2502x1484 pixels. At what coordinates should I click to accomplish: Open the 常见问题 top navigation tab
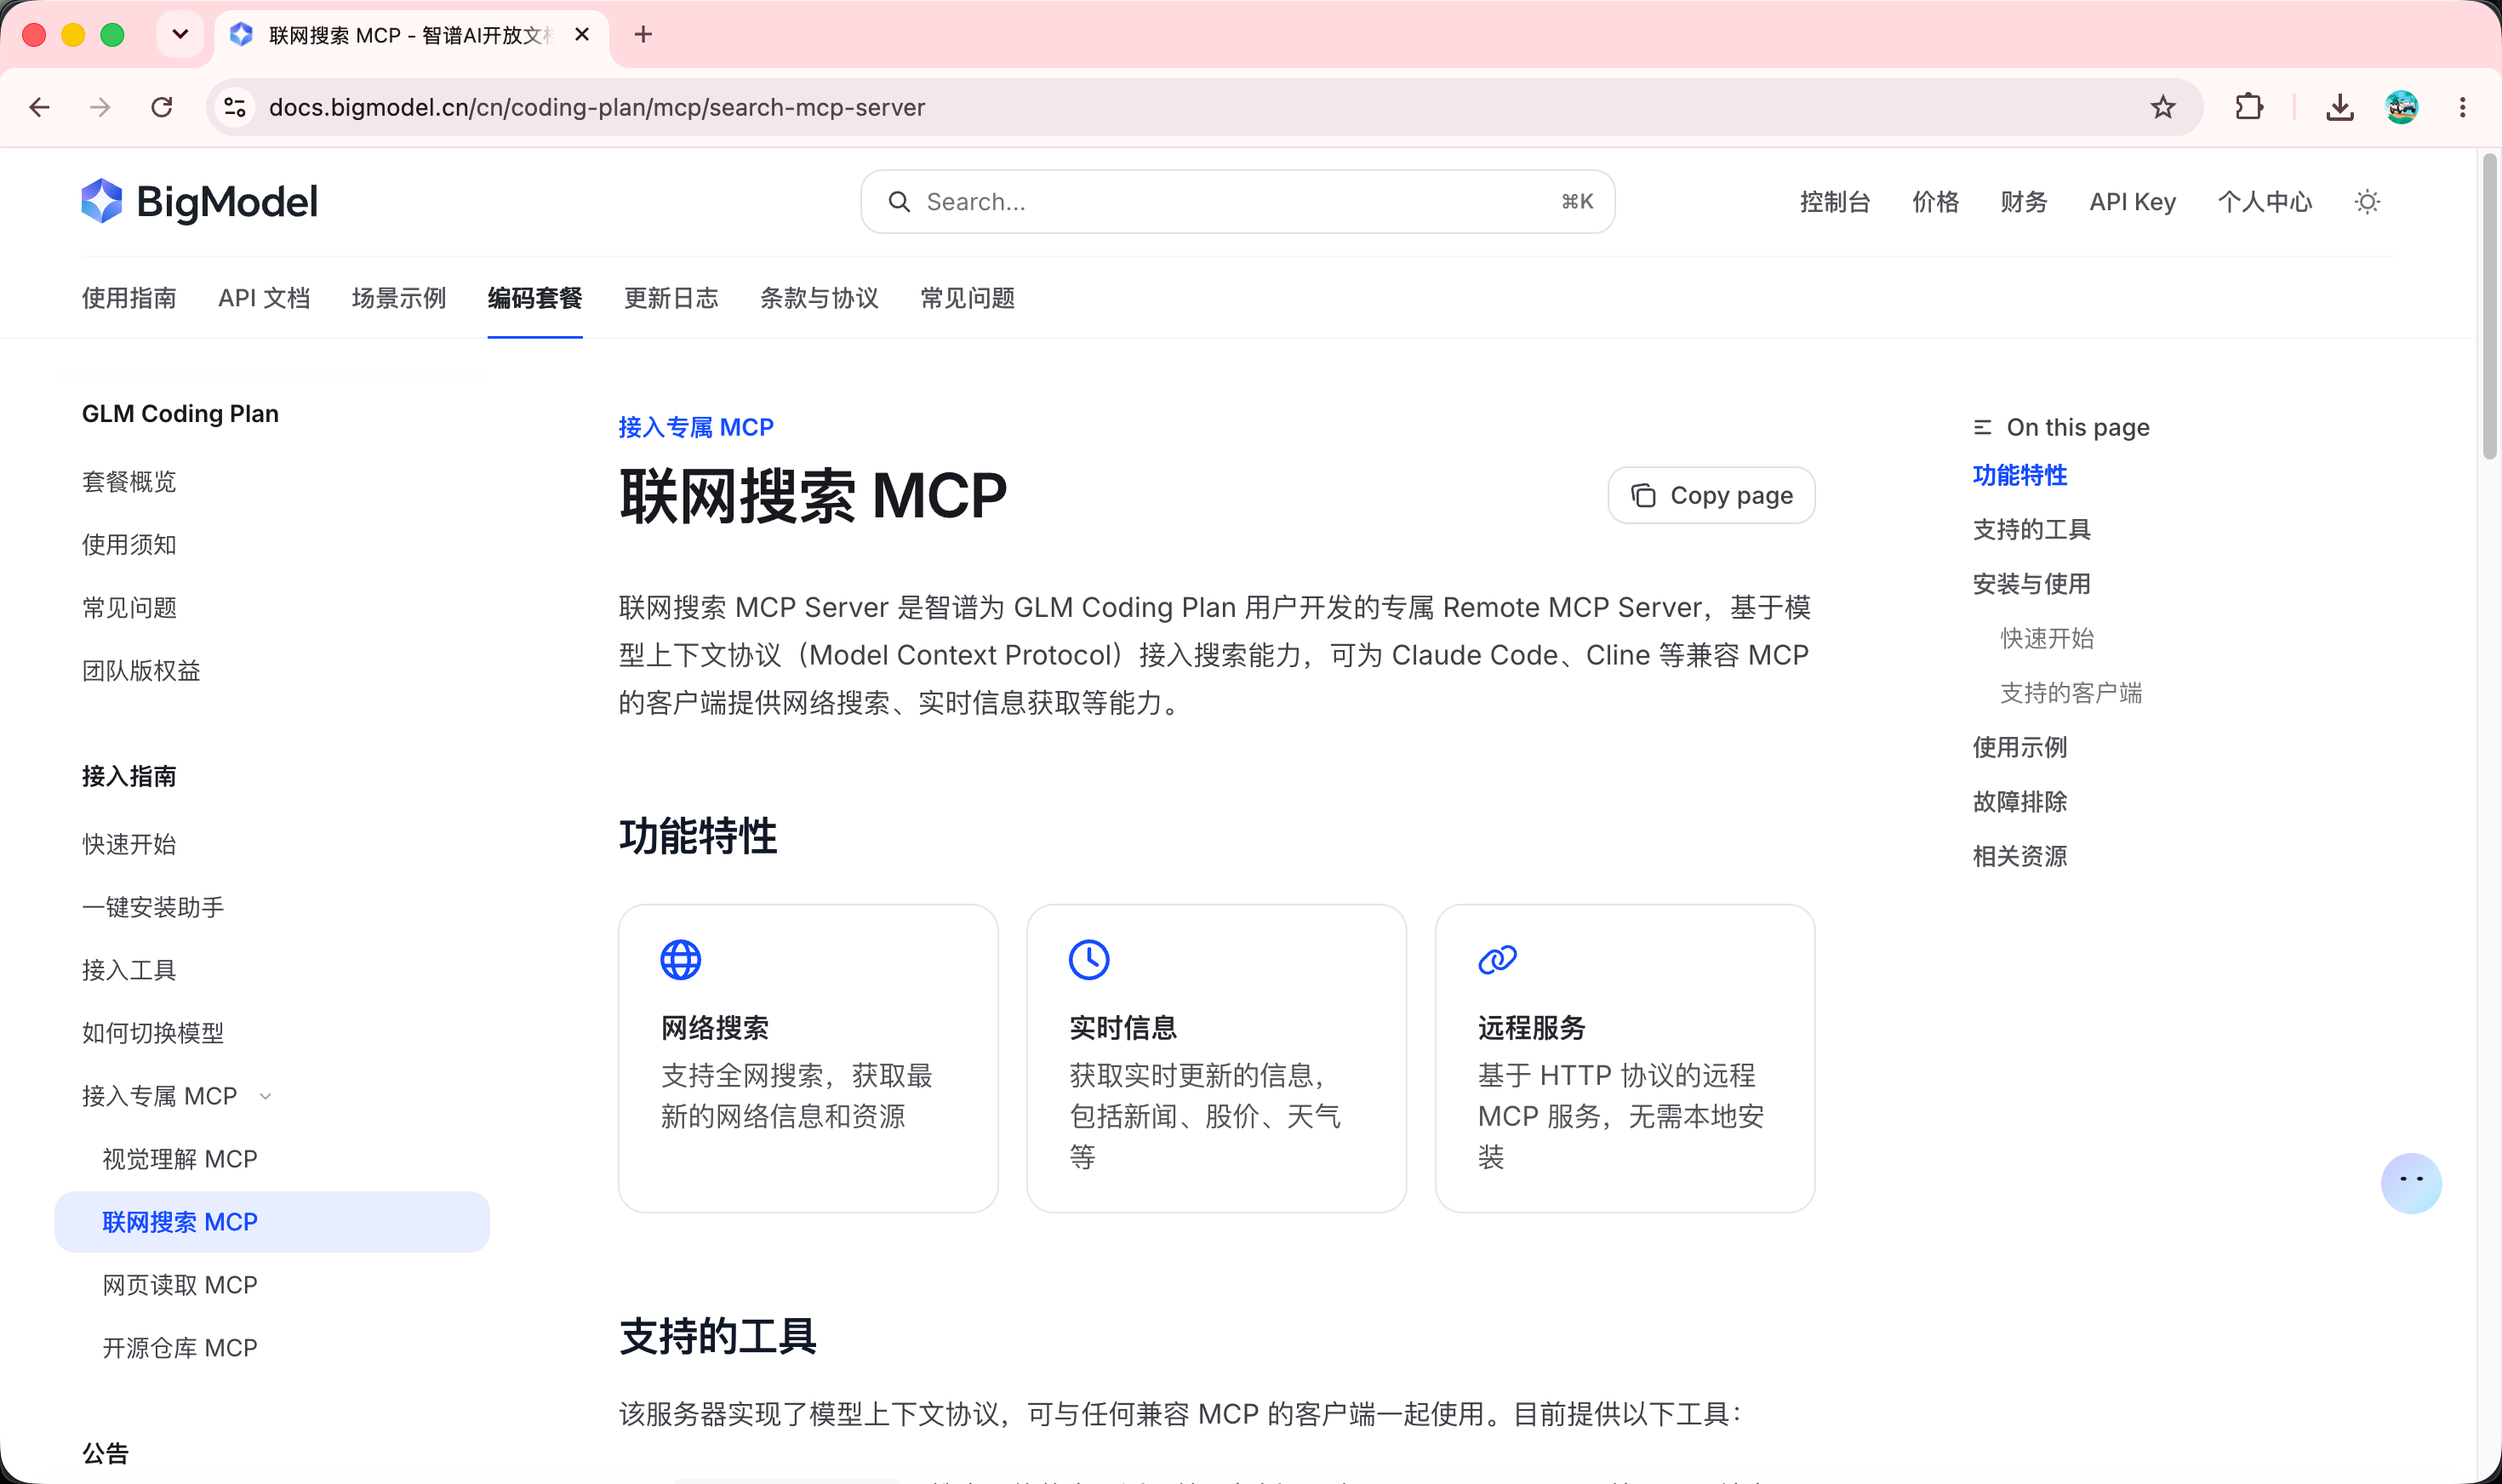point(967,298)
